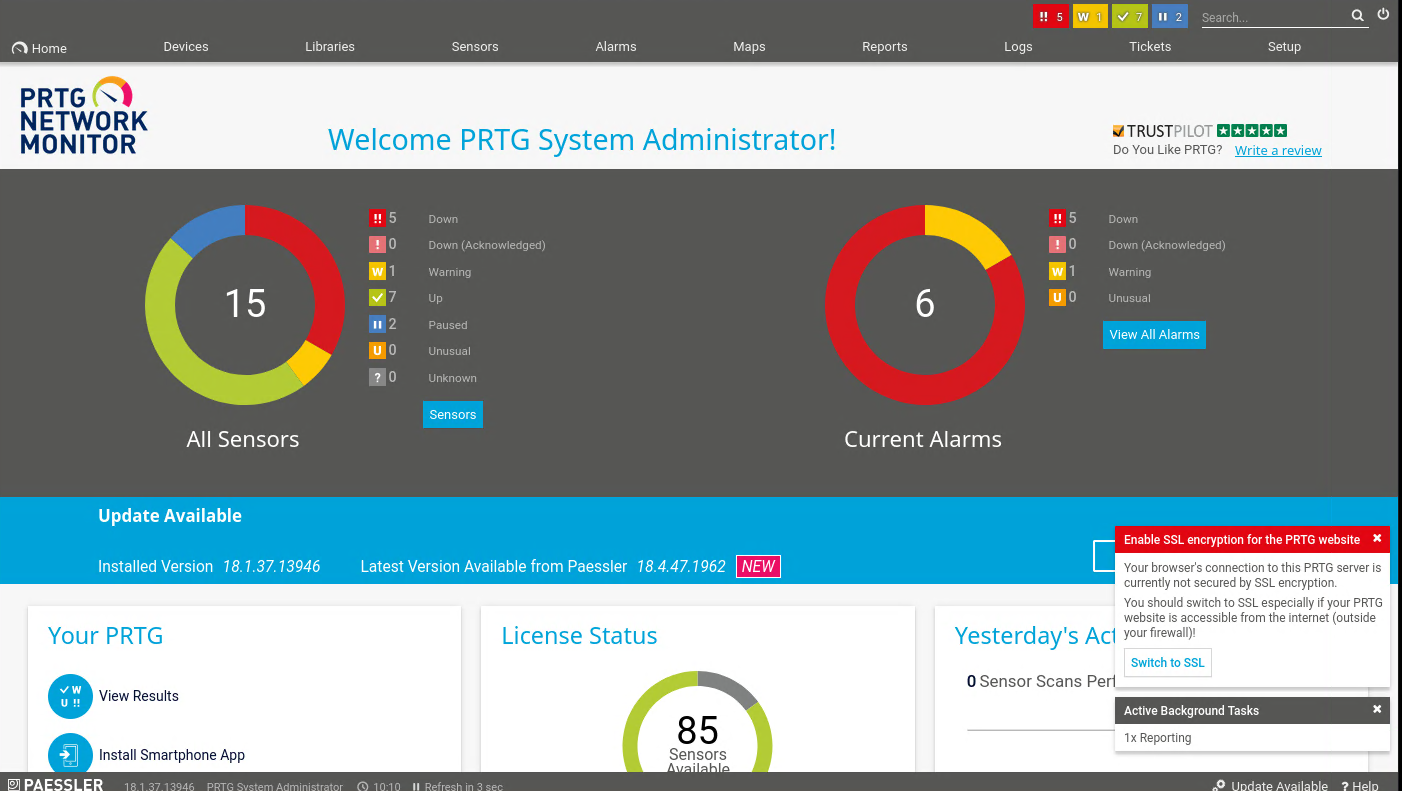Click Warning icon in Current Alarms legend
The image size is (1402, 791).
(1057, 271)
